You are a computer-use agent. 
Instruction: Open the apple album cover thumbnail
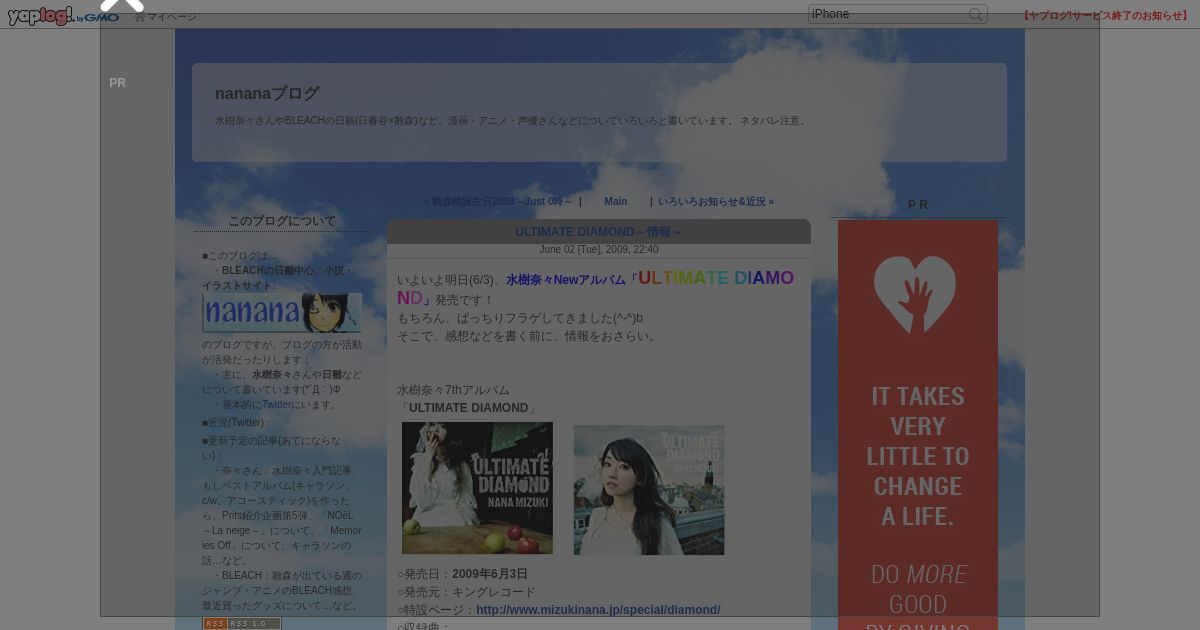(x=477, y=488)
